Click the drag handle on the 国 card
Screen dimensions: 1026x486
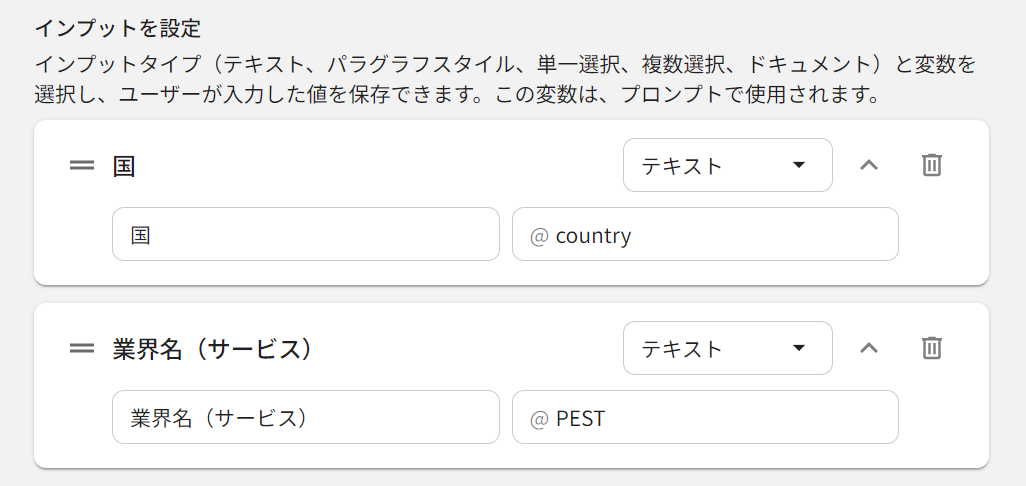(x=82, y=165)
